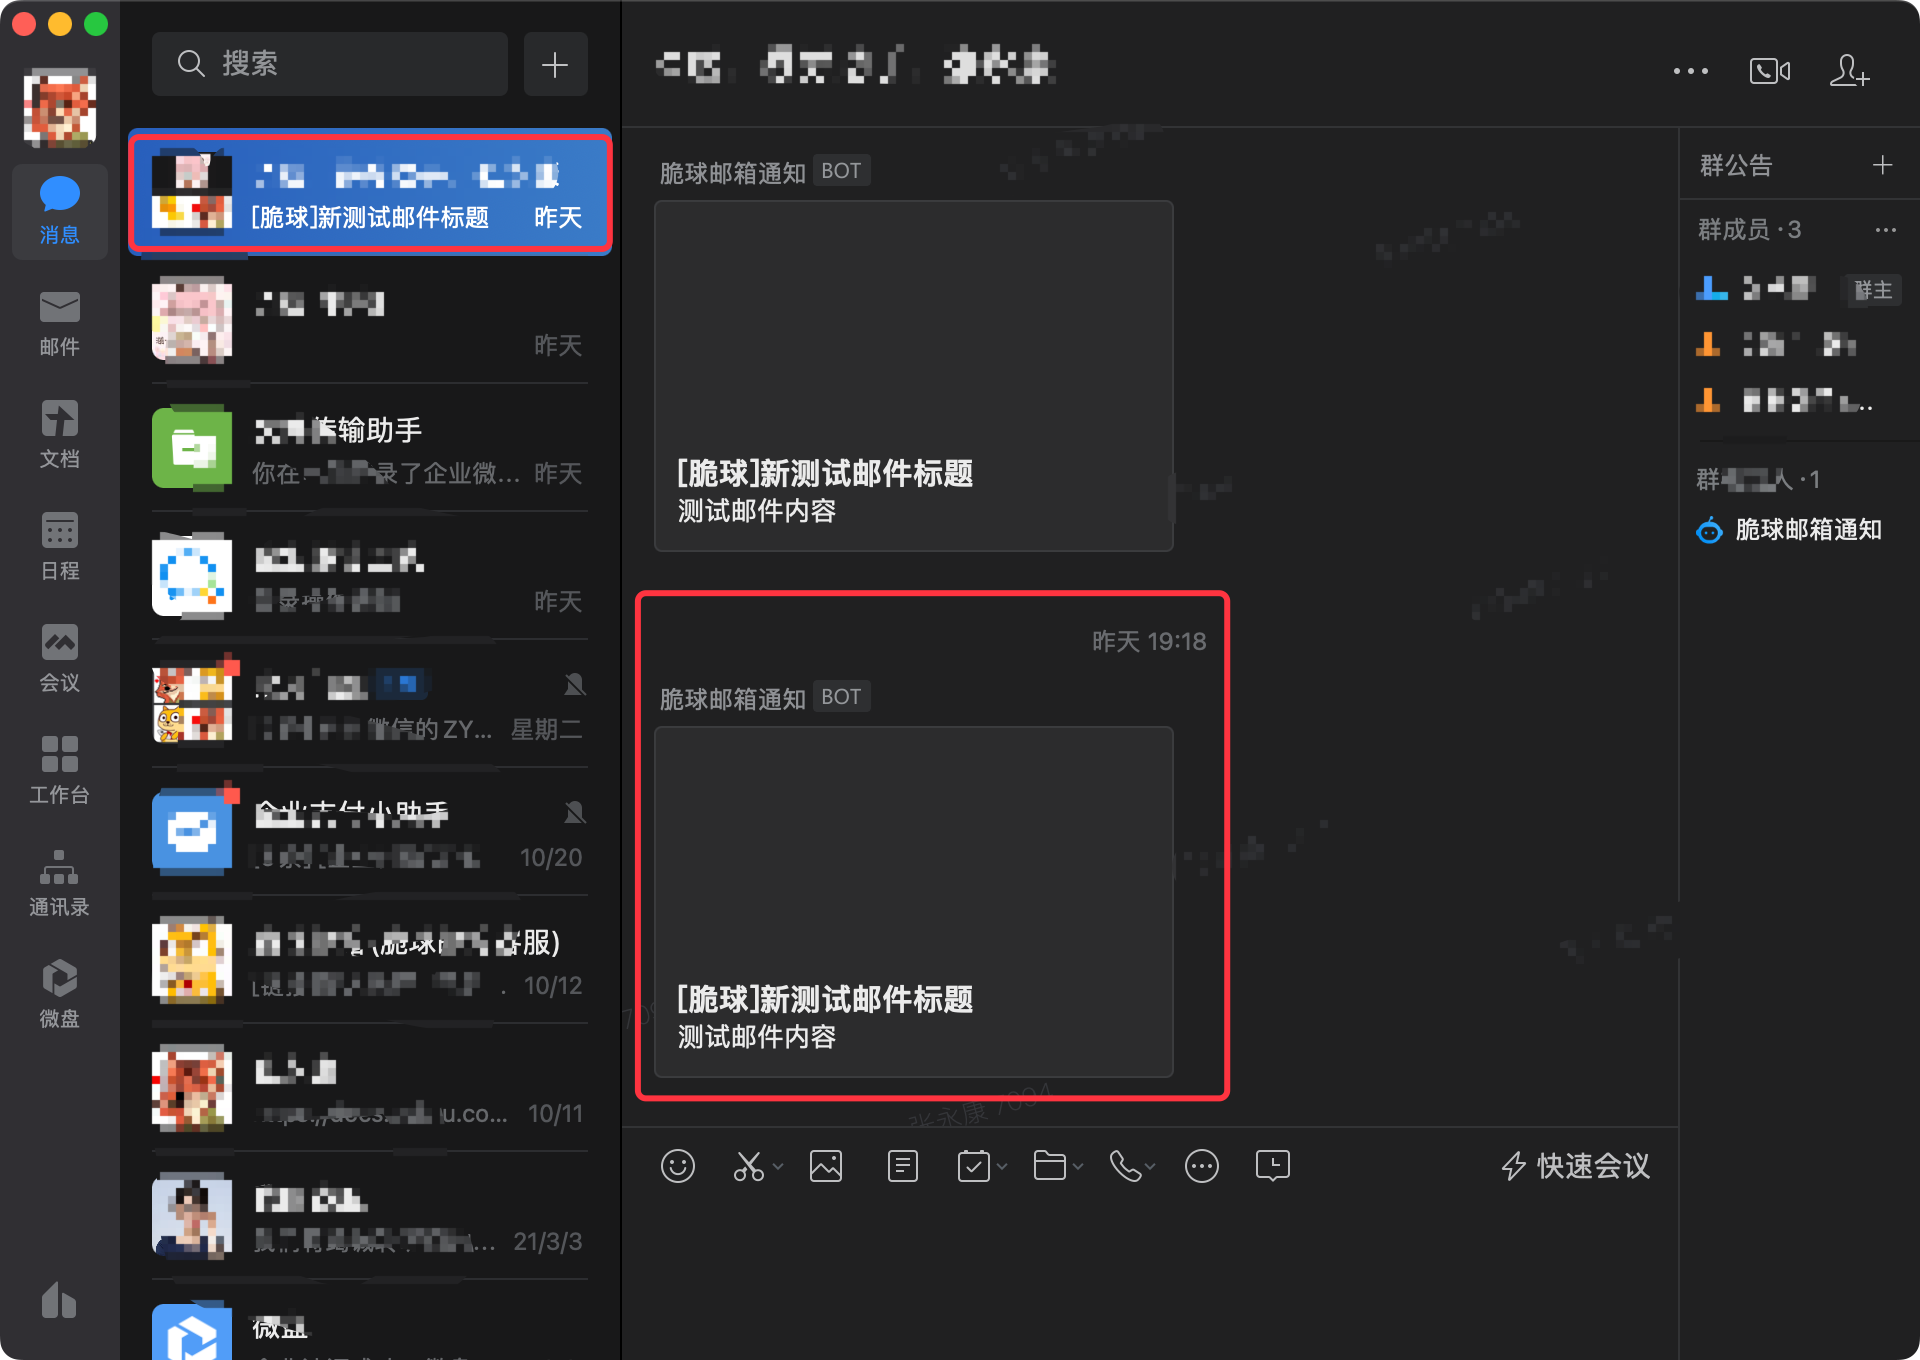Open the 邮件 (Mail) section
The height and width of the screenshot is (1360, 1920).
click(59, 323)
